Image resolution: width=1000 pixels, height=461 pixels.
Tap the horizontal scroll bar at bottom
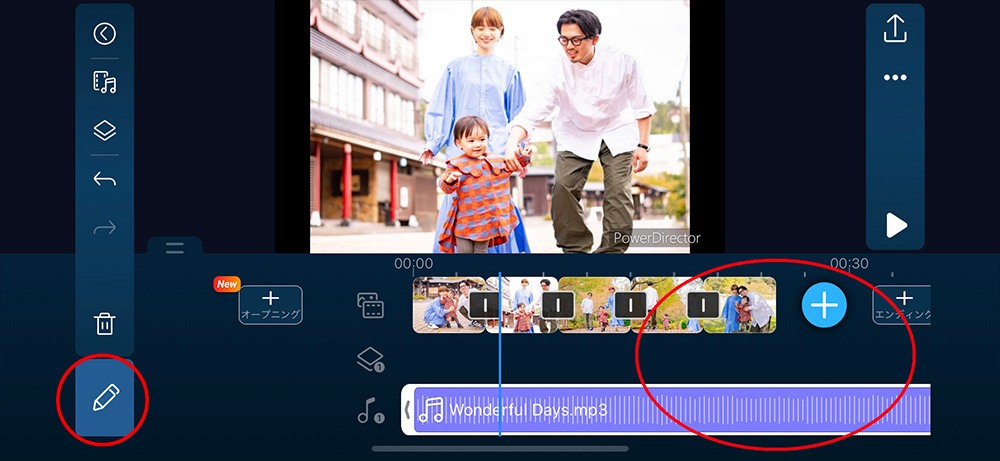[500, 448]
